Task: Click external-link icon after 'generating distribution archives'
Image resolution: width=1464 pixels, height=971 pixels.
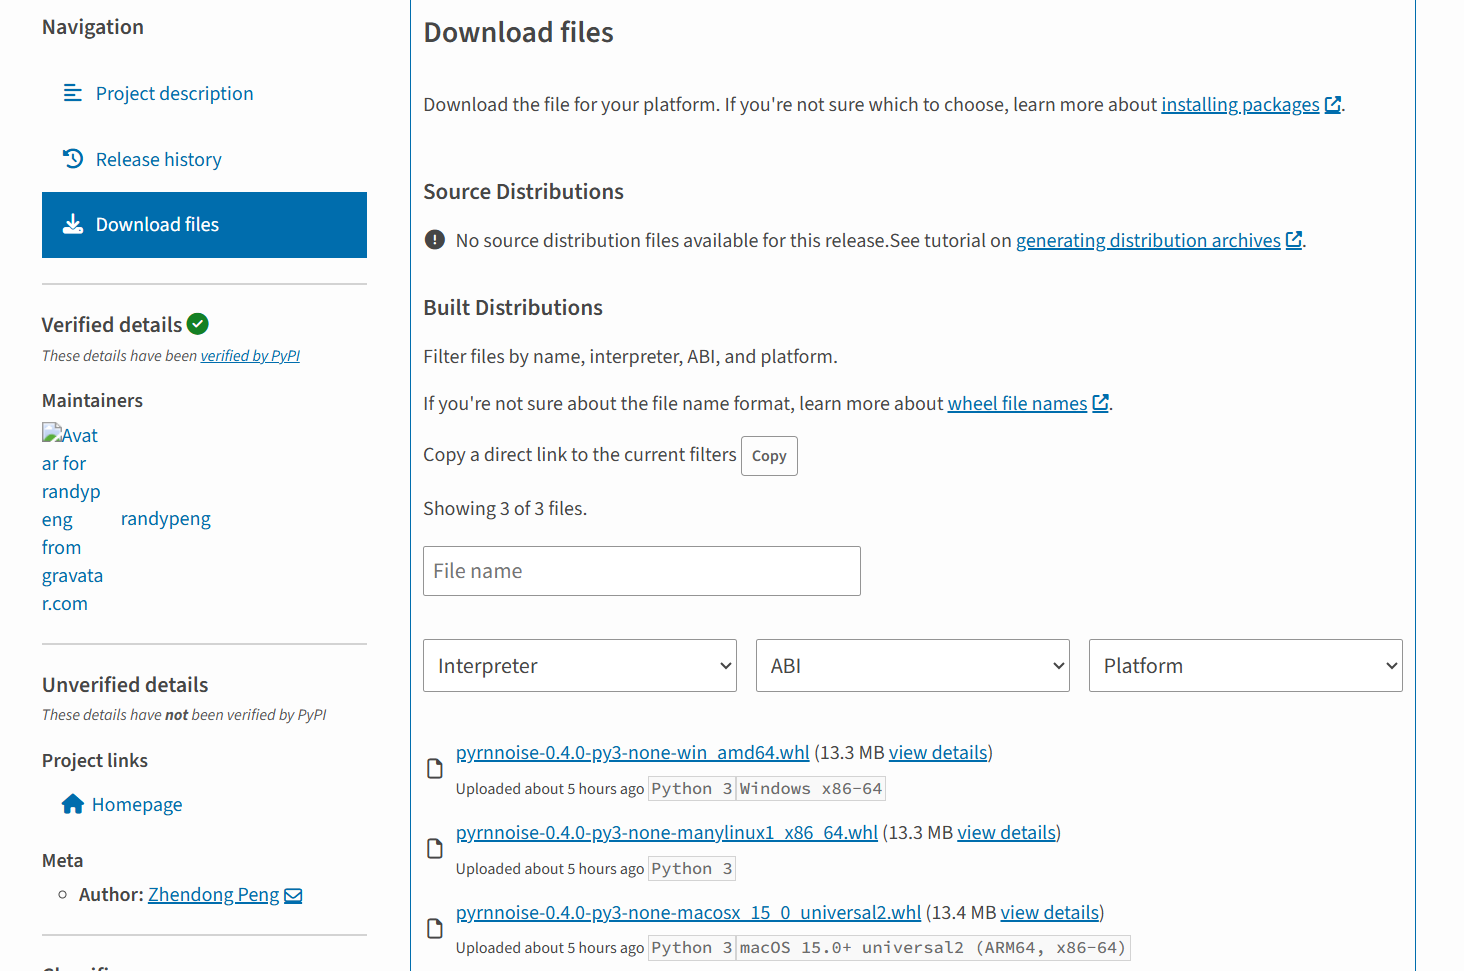Action: (x=1294, y=240)
